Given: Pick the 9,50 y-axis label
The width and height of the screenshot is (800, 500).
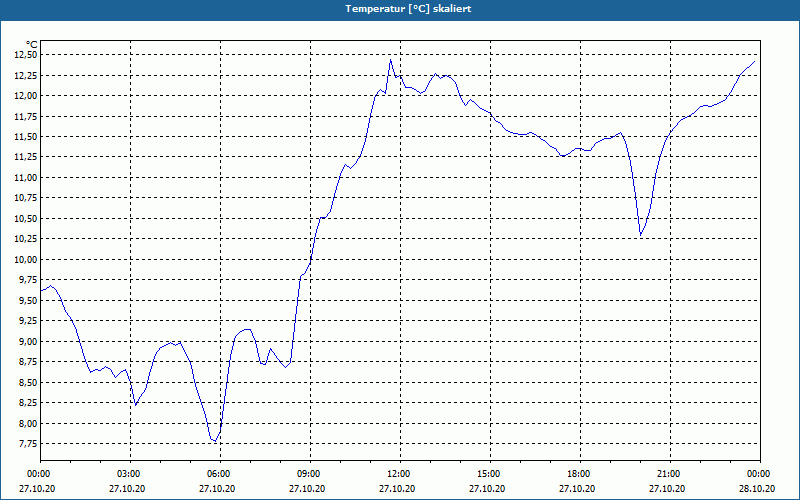Looking at the screenshot, I should [27, 301].
